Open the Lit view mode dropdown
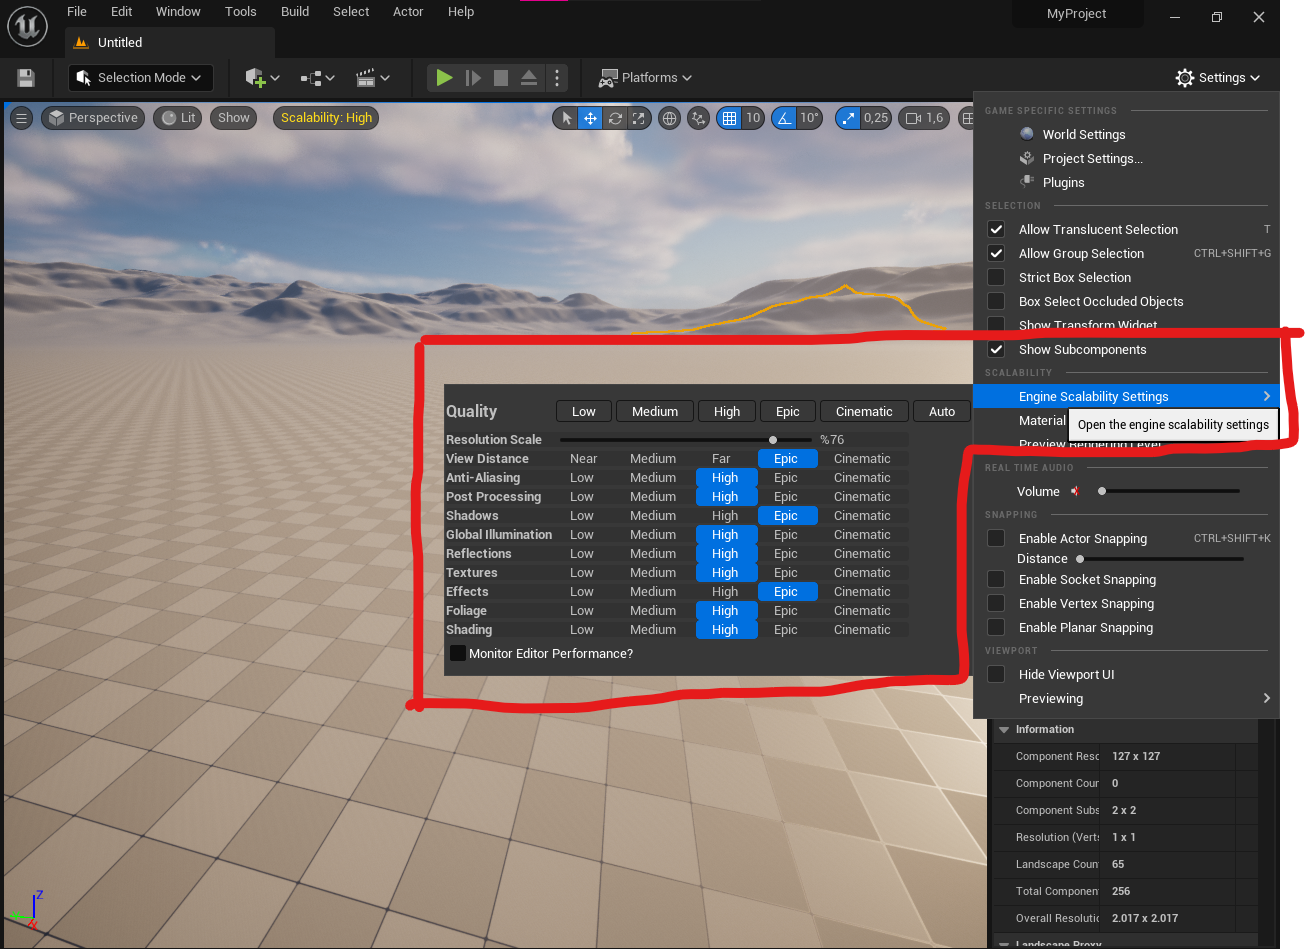The height and width of the screenshot is (949, 1305). coord(179,118)
